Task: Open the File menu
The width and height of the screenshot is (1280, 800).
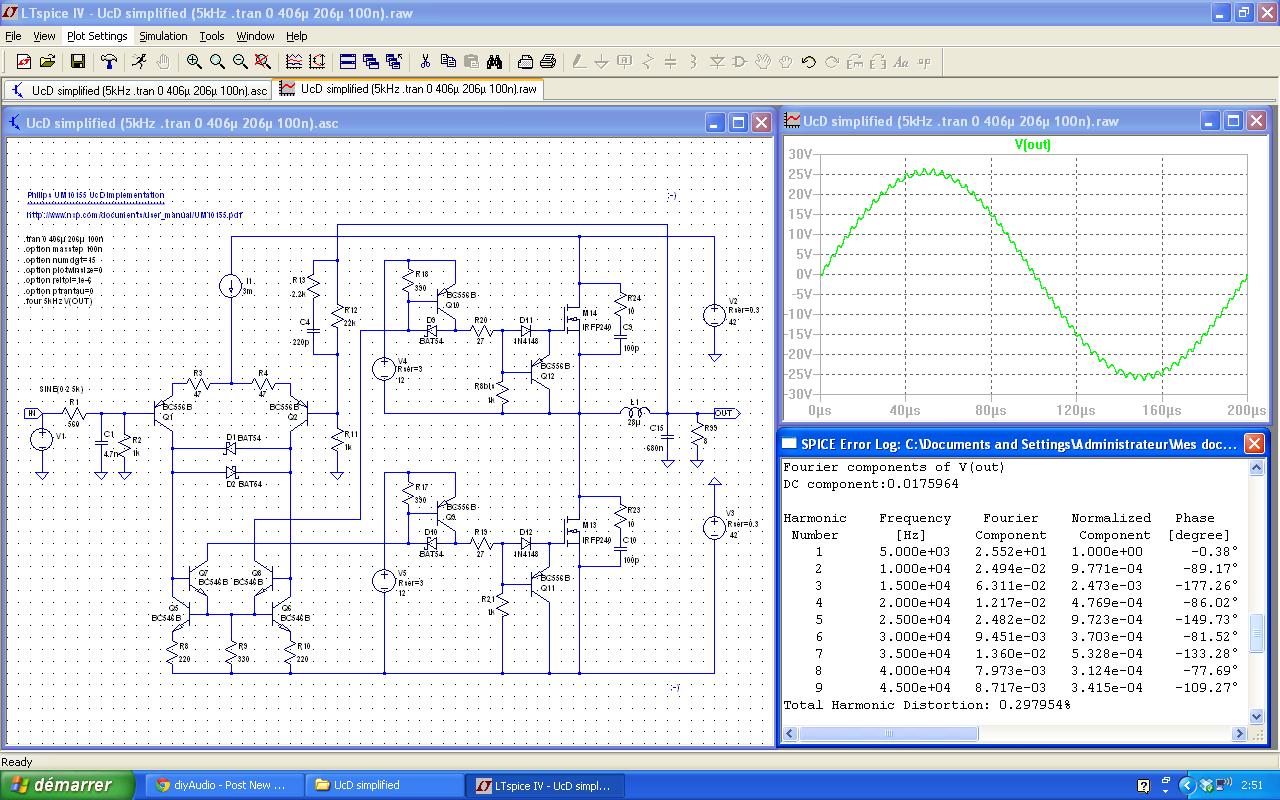Action: [13, 36]
